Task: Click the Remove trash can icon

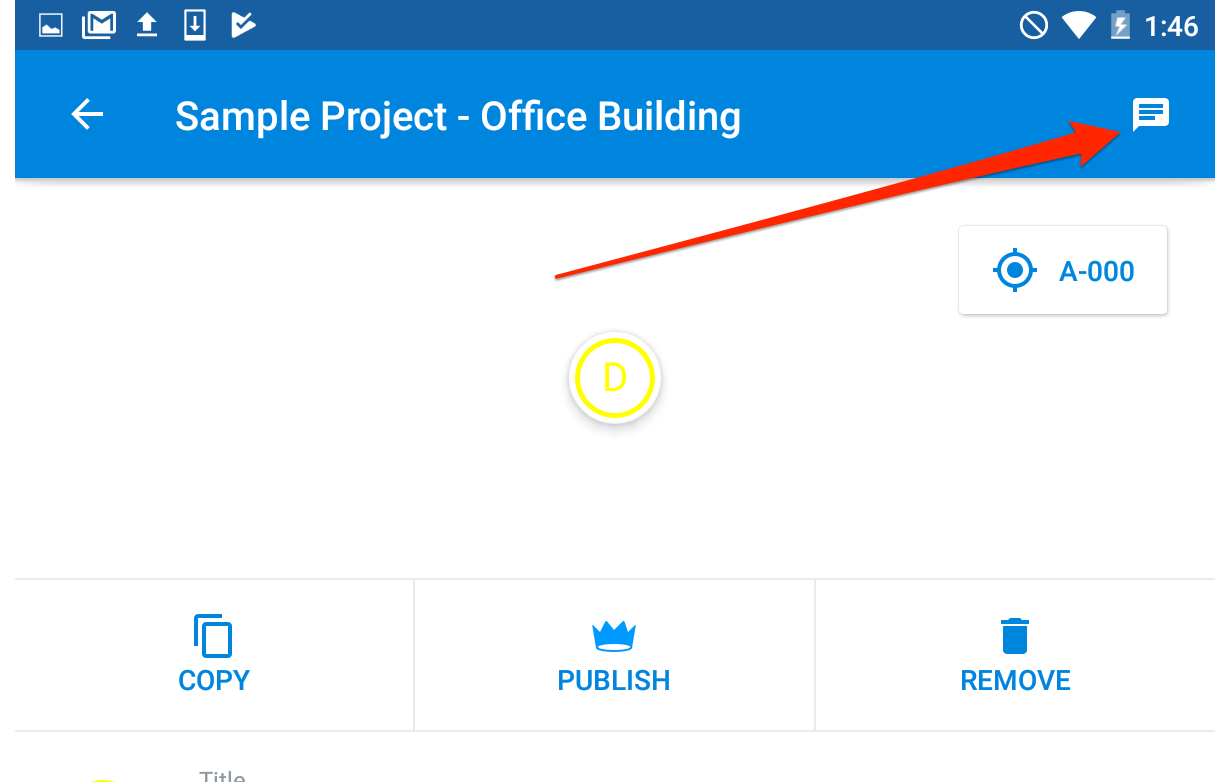Action: pos(1015,636)
